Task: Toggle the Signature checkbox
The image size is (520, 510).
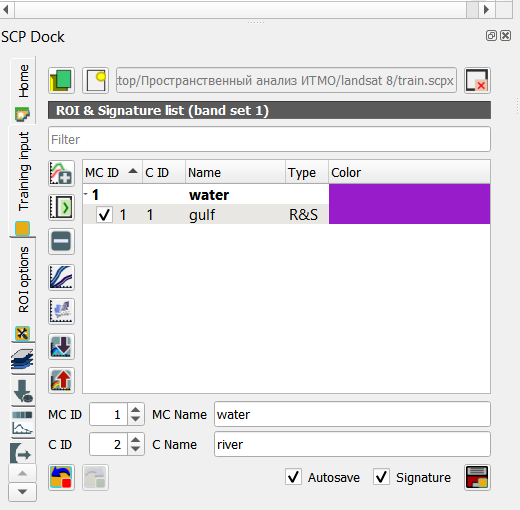Action: (382, 477)
